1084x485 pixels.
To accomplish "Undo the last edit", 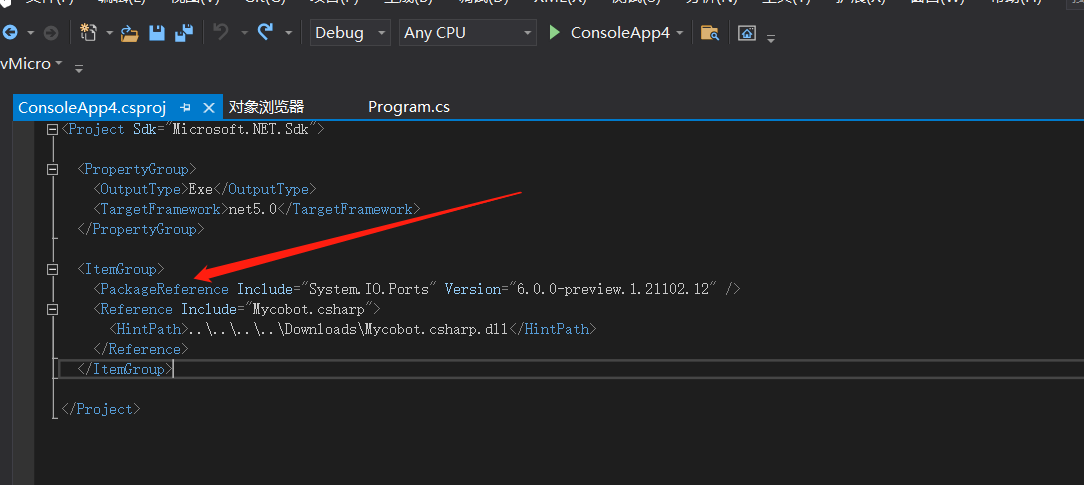I will click(221, 32).
